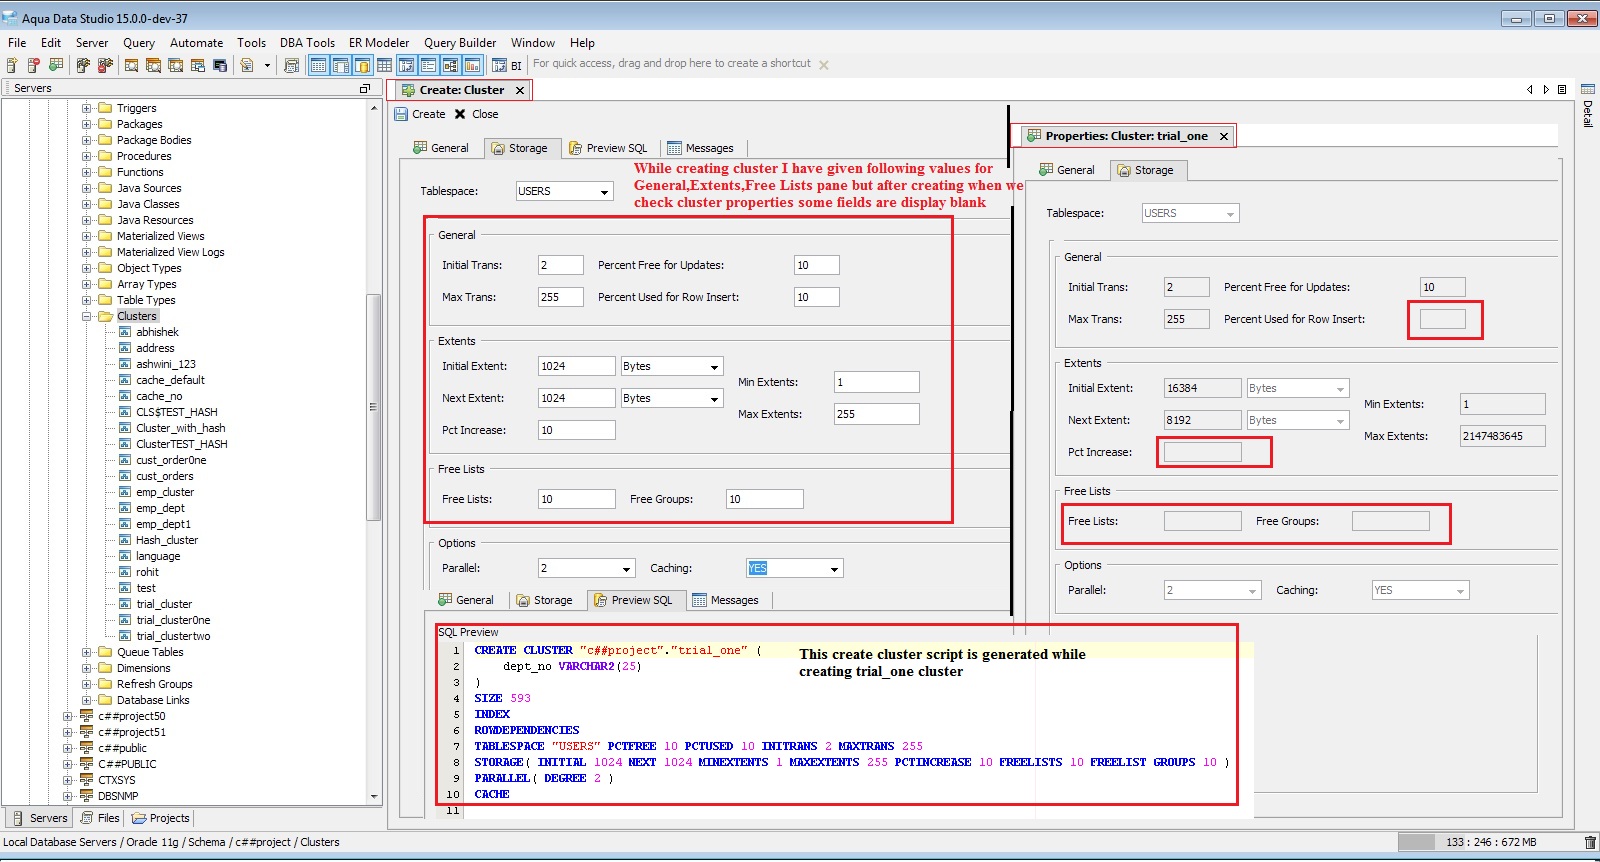Open the Files tab at bottom

[x=100, y=818]
